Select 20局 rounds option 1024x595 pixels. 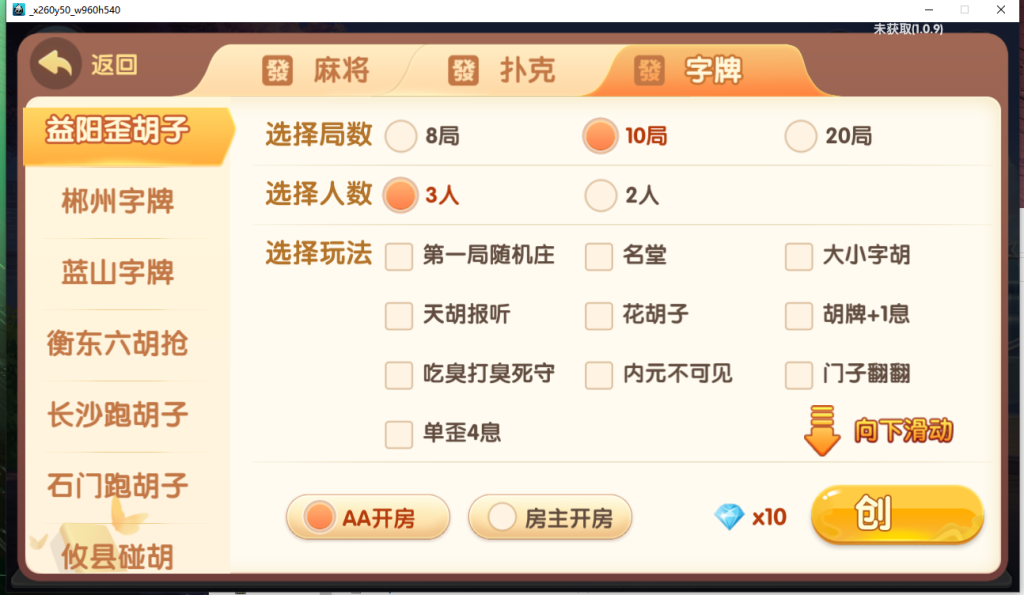tap(800, 136)
